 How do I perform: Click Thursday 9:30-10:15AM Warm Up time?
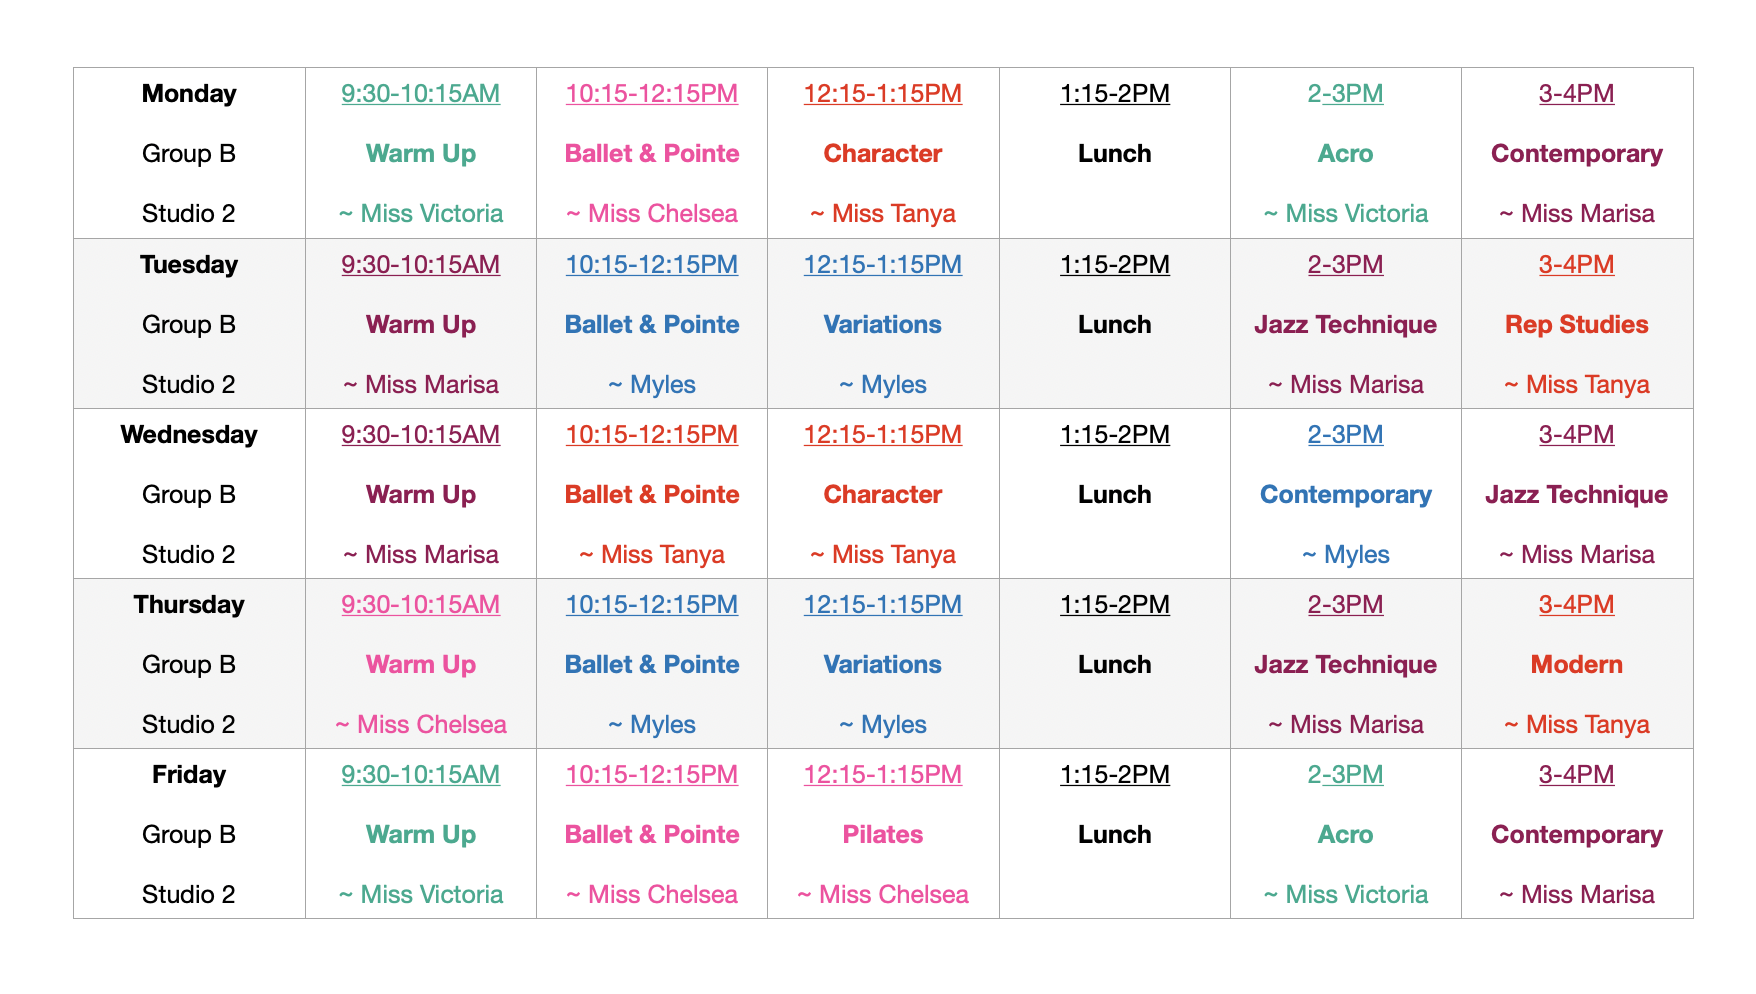coord(420,605)
